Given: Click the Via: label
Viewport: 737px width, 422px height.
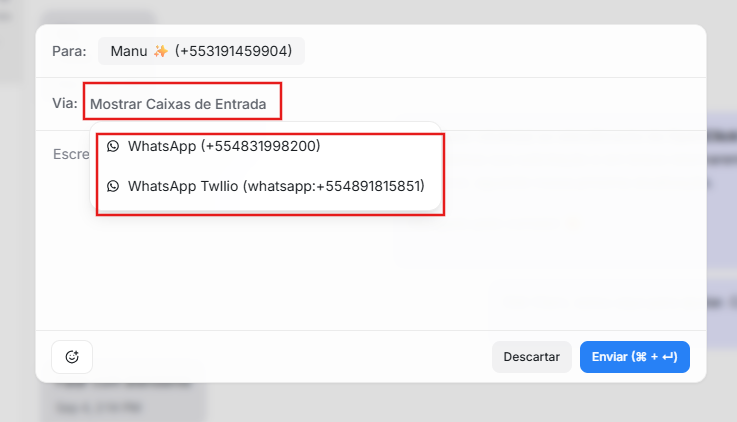Looking at the screenshot, I should [x=65, y=103].
